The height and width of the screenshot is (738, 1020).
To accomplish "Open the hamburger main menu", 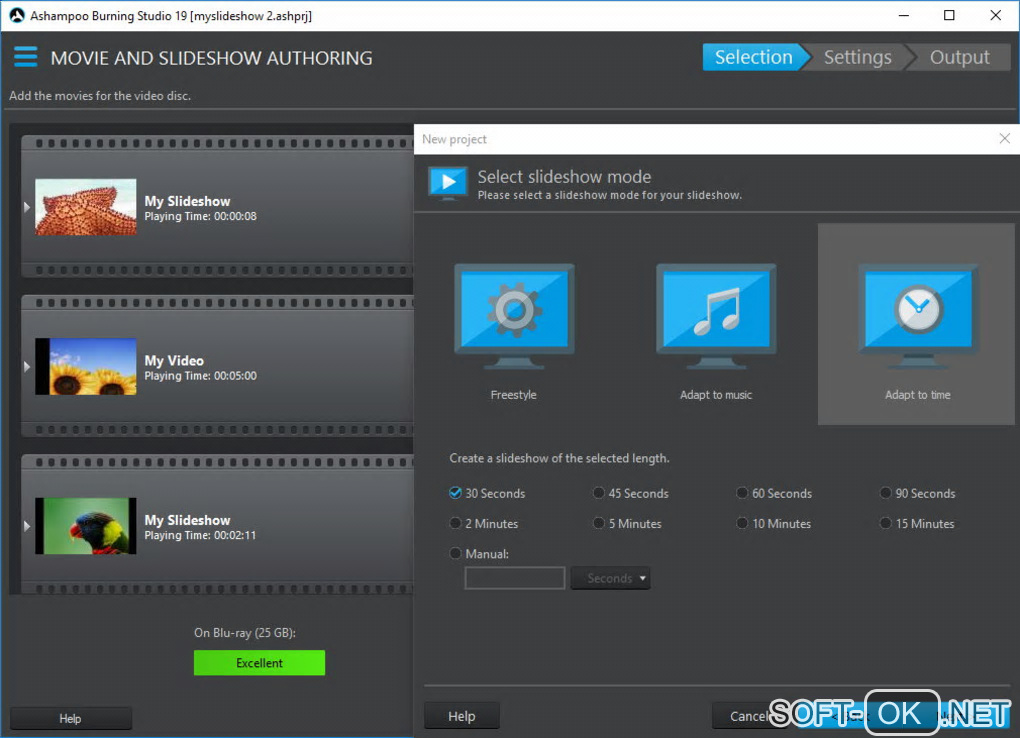I will (25, 57).
